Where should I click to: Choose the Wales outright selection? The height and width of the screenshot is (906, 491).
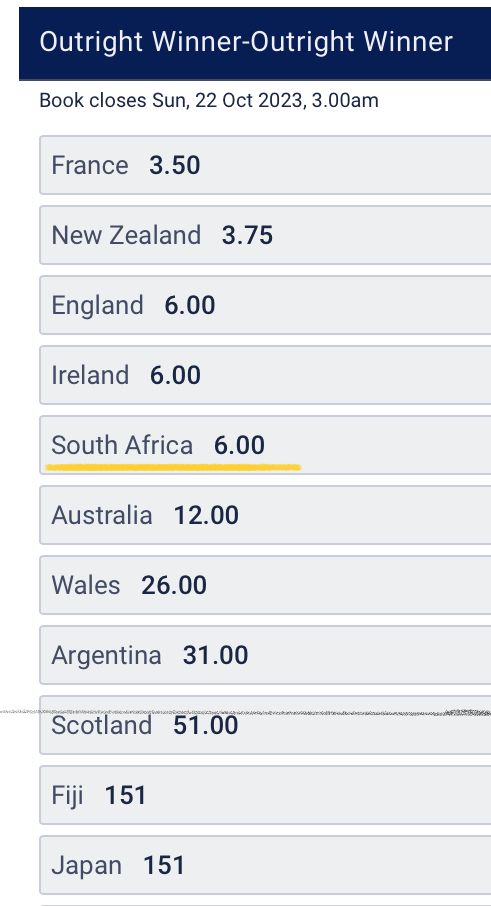(x=265, y=585)
